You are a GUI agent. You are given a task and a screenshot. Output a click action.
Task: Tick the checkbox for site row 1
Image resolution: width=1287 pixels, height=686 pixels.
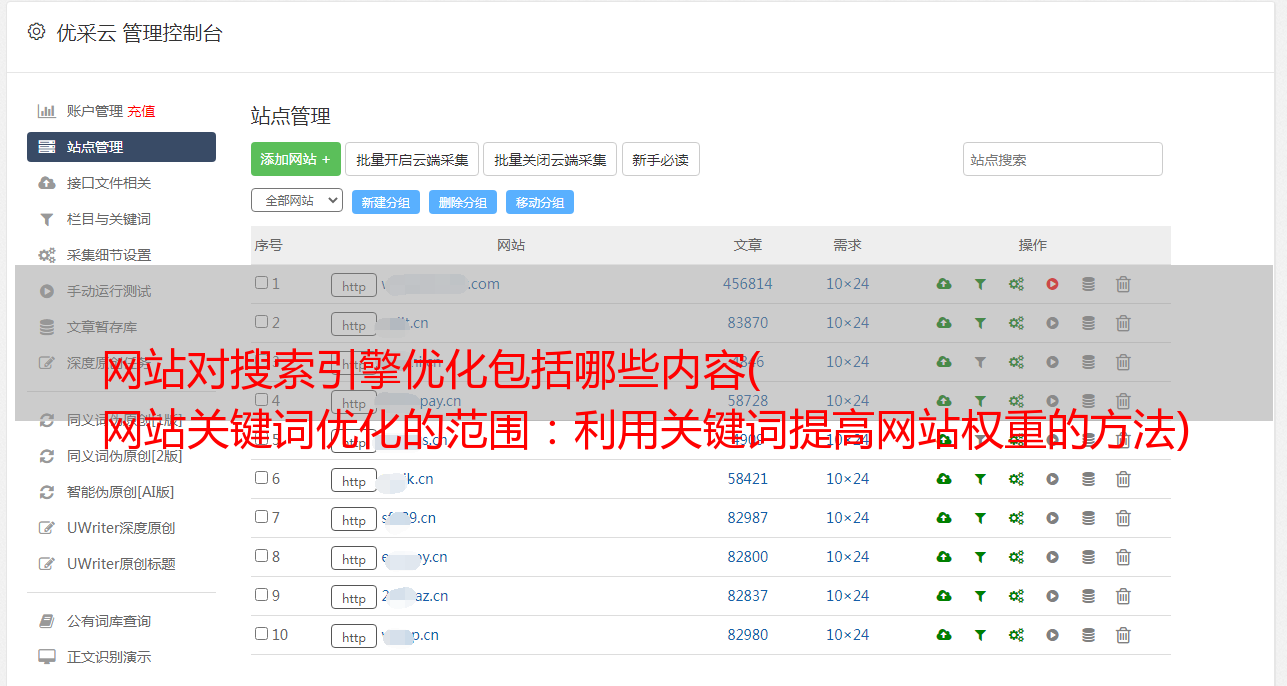point(261,283)
